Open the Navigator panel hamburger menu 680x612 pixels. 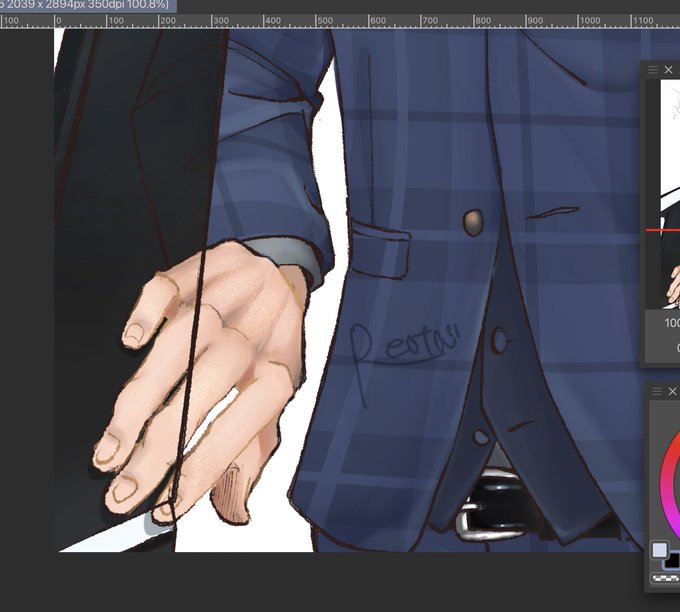tap(653, 70)
